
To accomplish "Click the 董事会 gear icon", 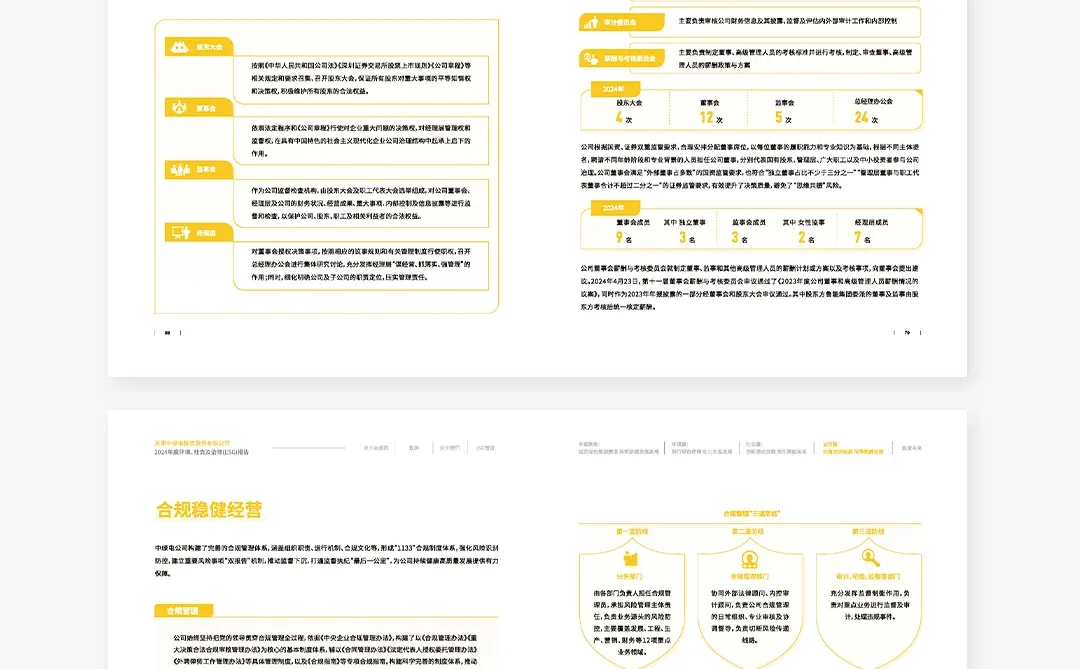I will (x=179, y=107).
